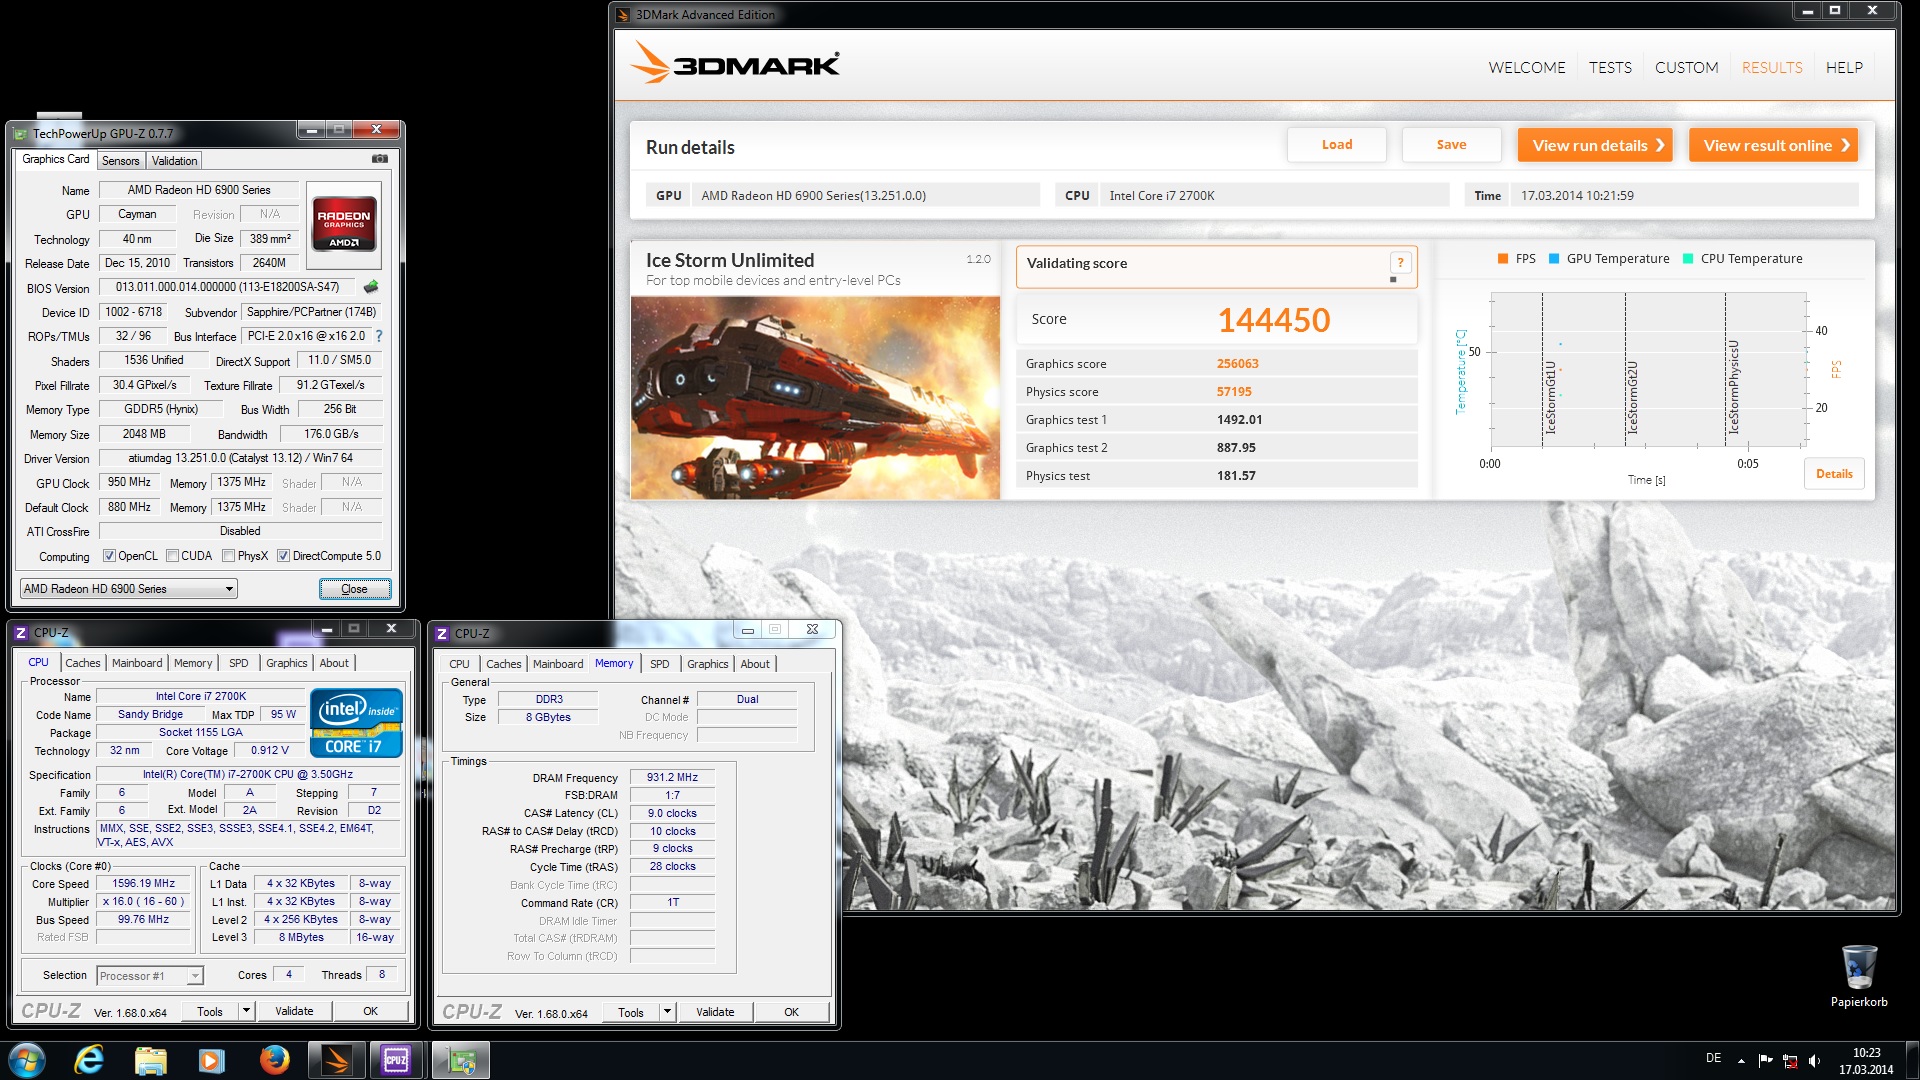Click the taskbar clock showing 10:23

pyautogui.click(x=1866, y=1061)
